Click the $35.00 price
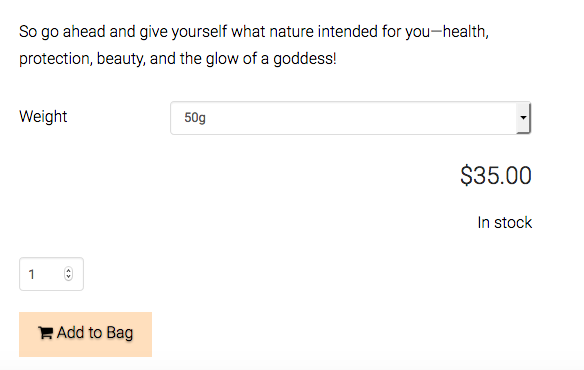This screenshot has width=584, height=370. [496, 175]
